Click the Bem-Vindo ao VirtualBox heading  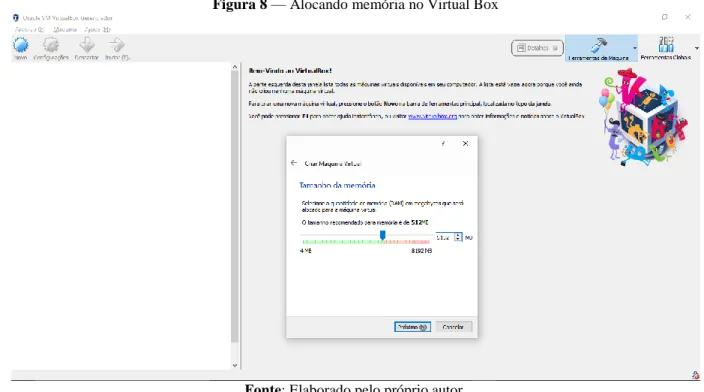[290, 71]
